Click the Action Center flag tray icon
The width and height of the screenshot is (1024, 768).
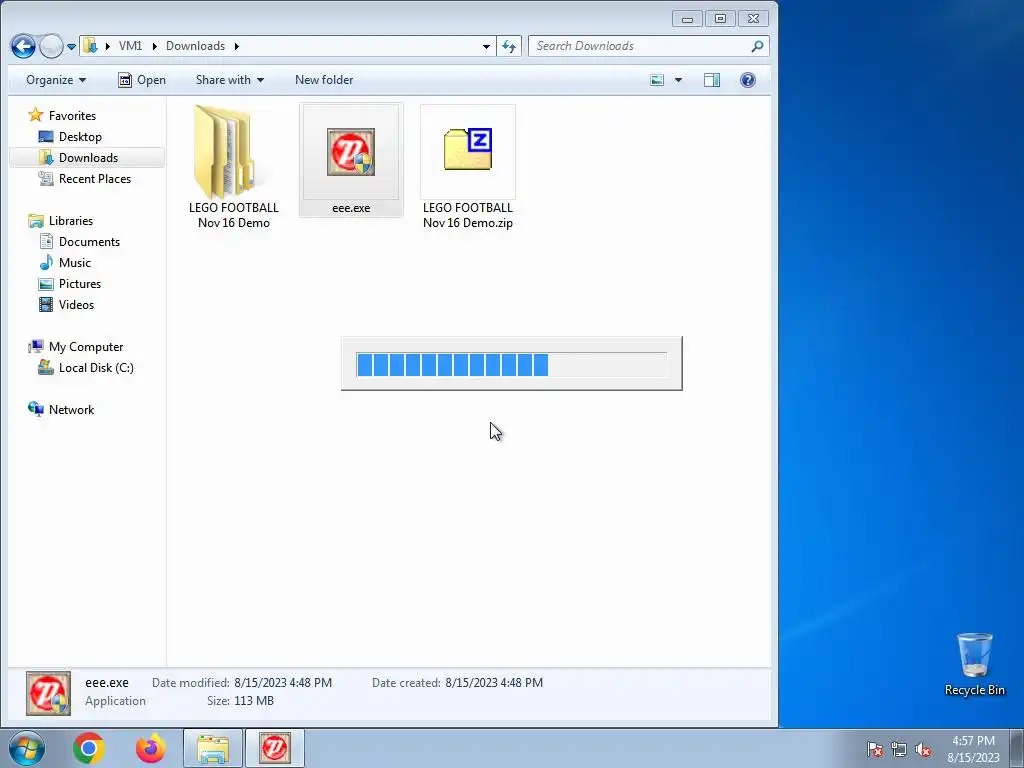pyautogui.click(x=875, y=750)
